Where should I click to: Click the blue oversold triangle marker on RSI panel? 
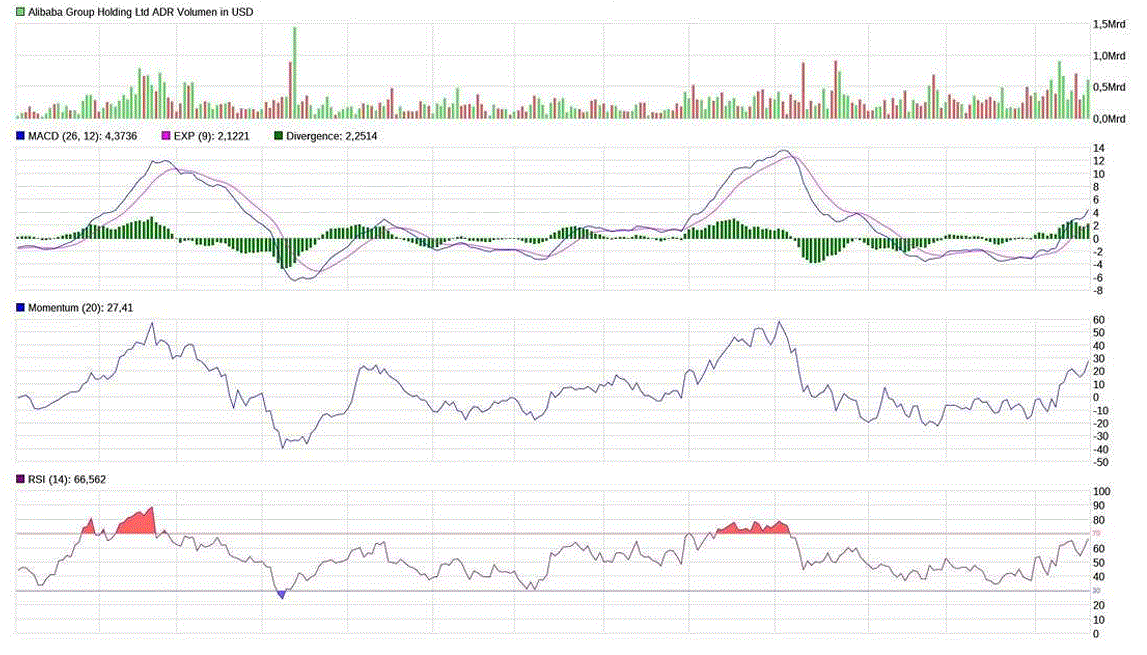(x=281, y=594)
